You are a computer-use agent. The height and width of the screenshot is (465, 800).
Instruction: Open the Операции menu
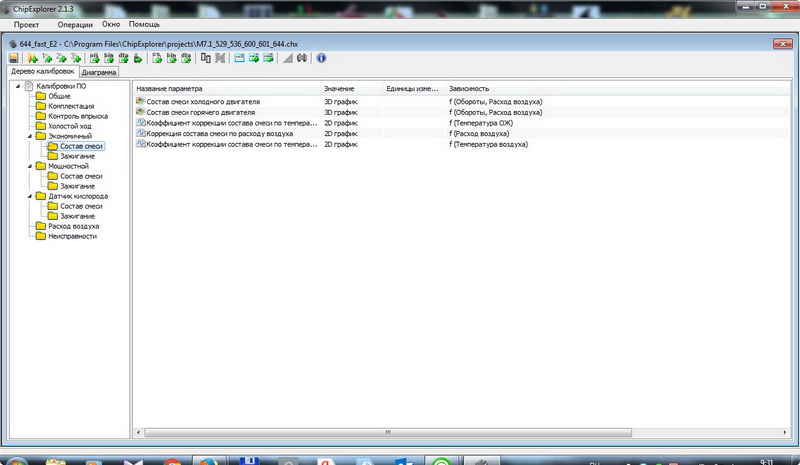tap(75, 24)
